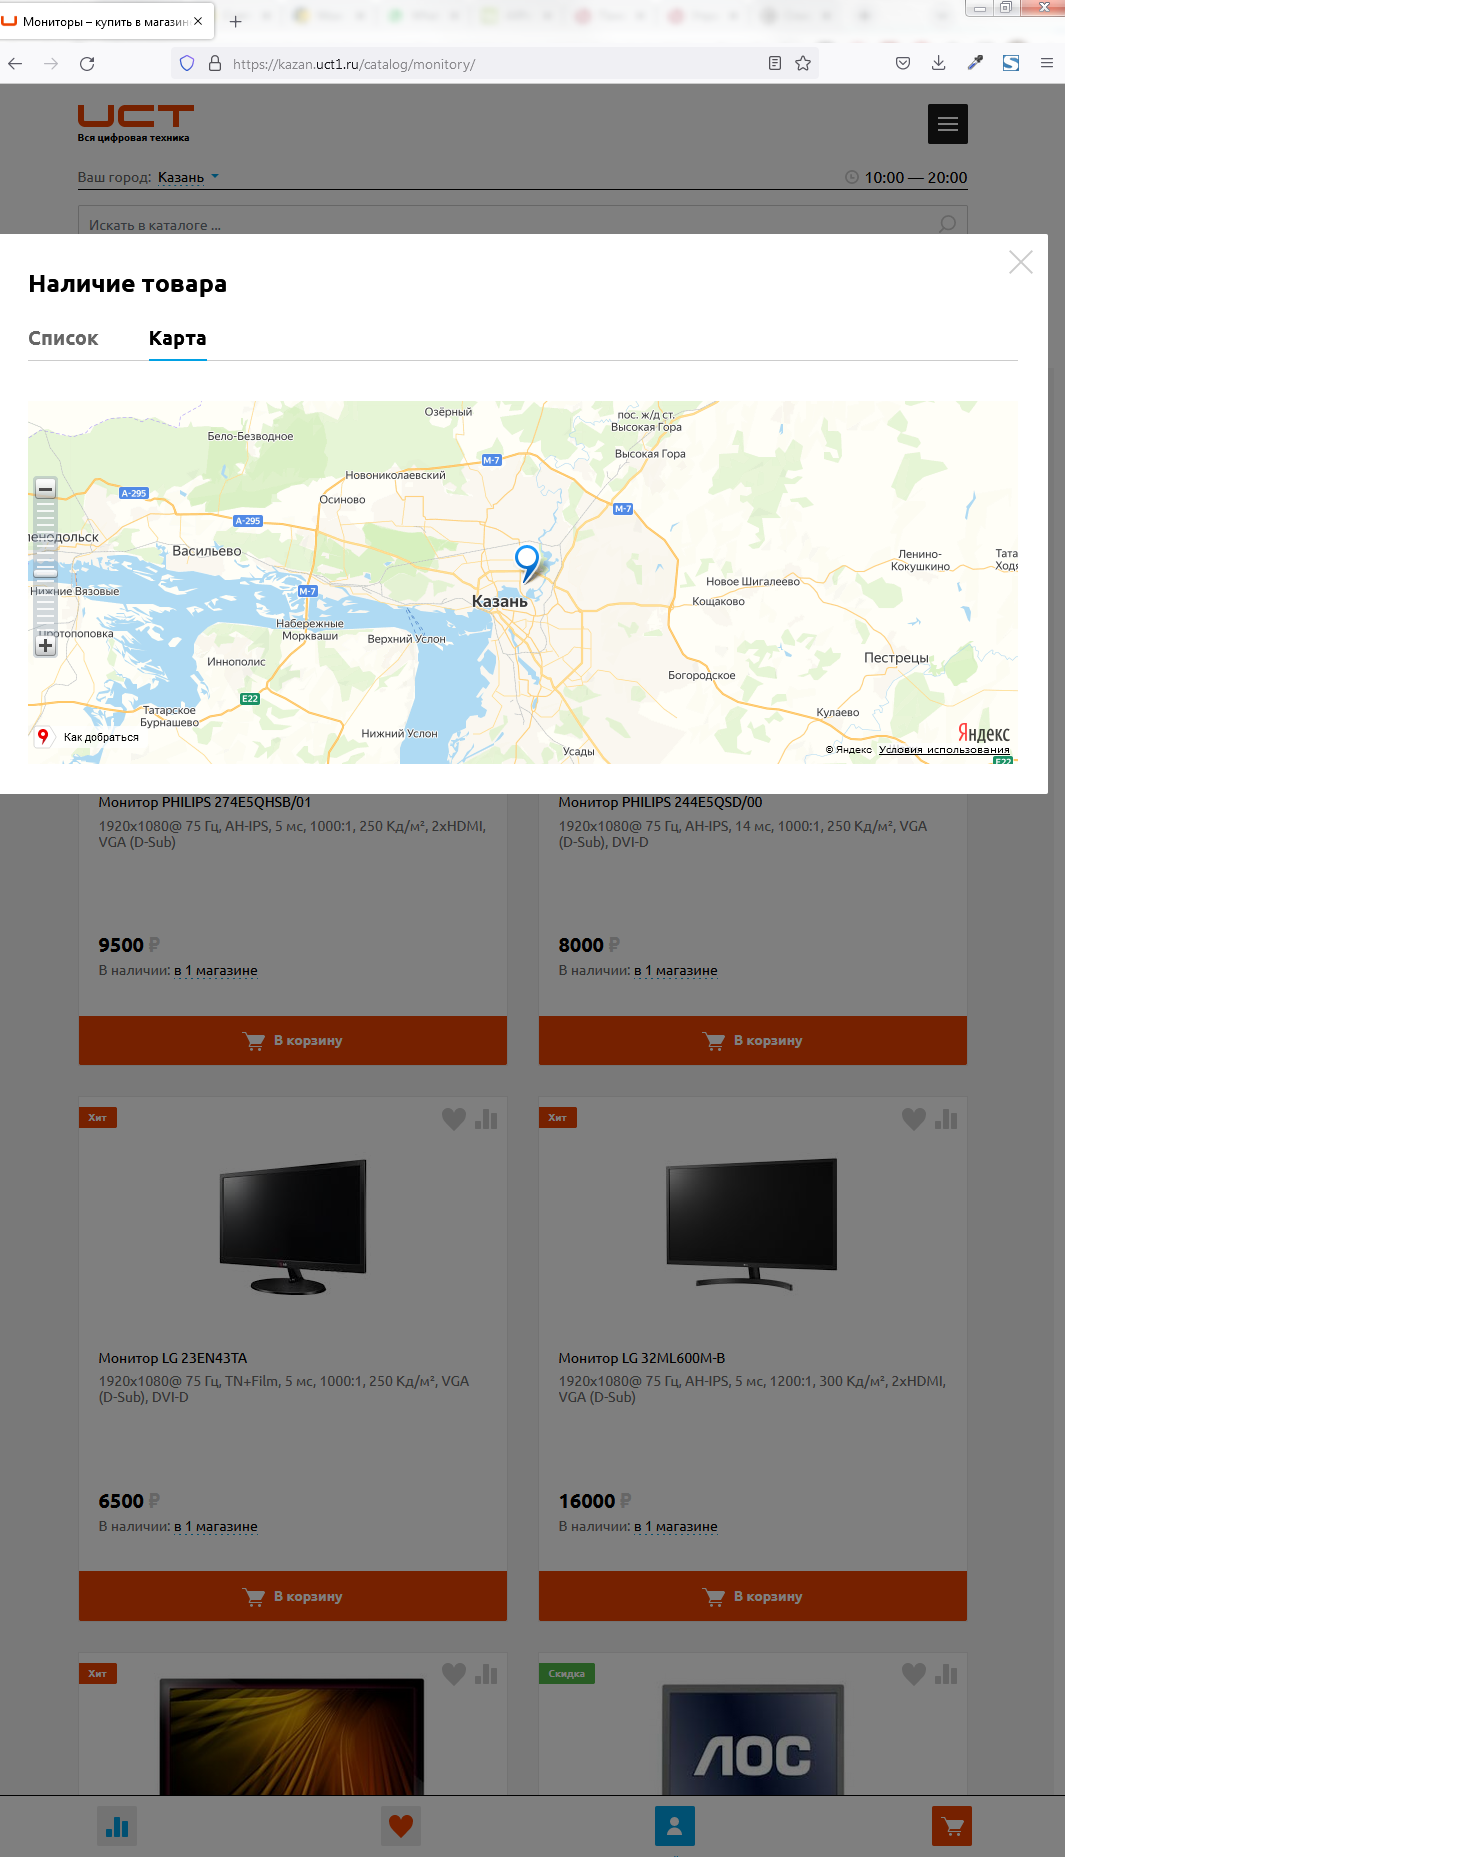Open Firefox application menu
The image size is (1457, 1857).
click(1047, 63)
